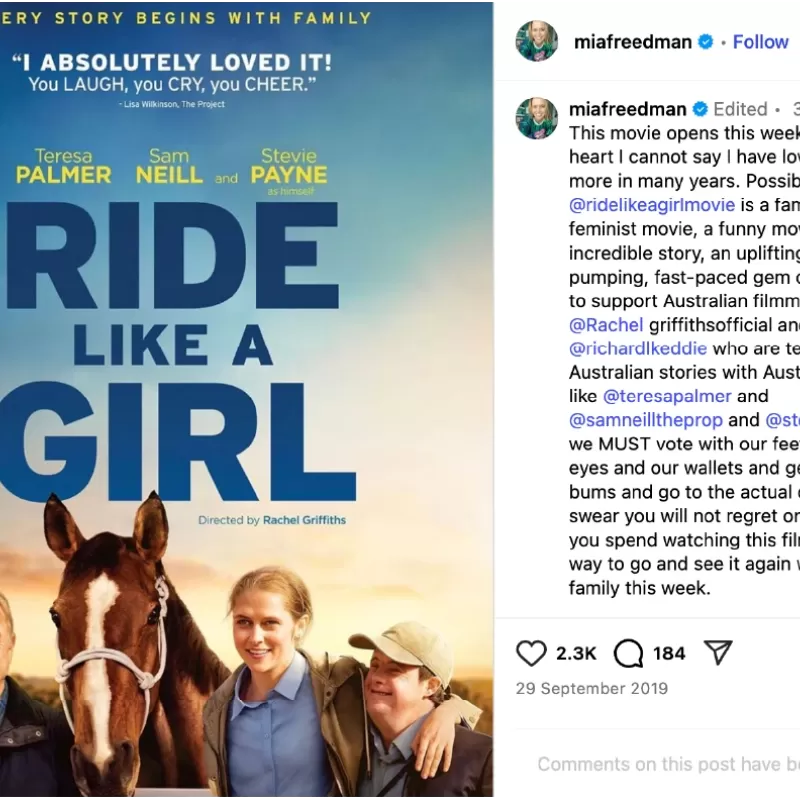Click the Ride Like a Girl poster image
This screenshot has width=800, height=800.
247,400
